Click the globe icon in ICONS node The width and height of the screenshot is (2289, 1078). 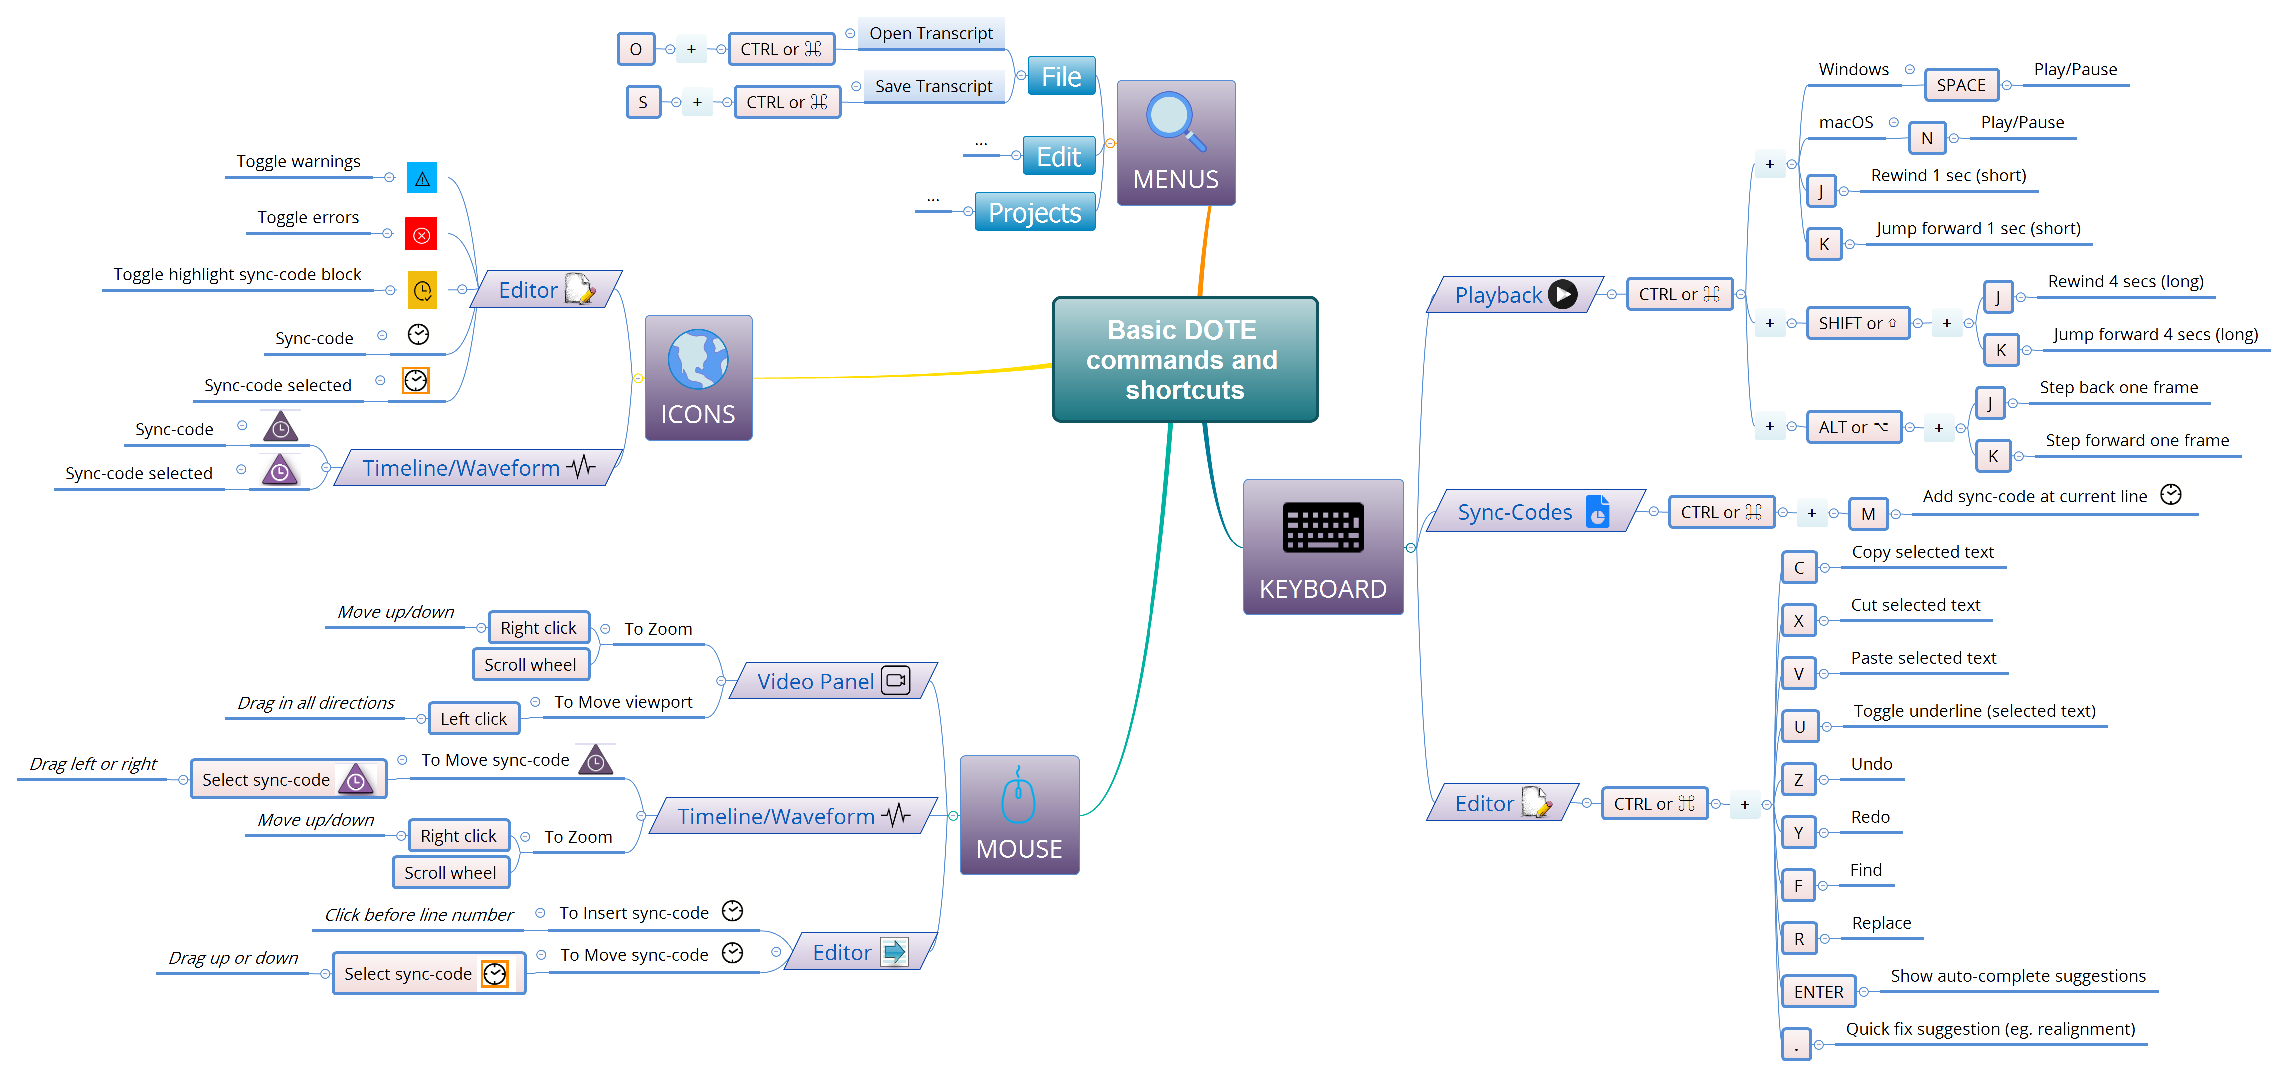698,358
